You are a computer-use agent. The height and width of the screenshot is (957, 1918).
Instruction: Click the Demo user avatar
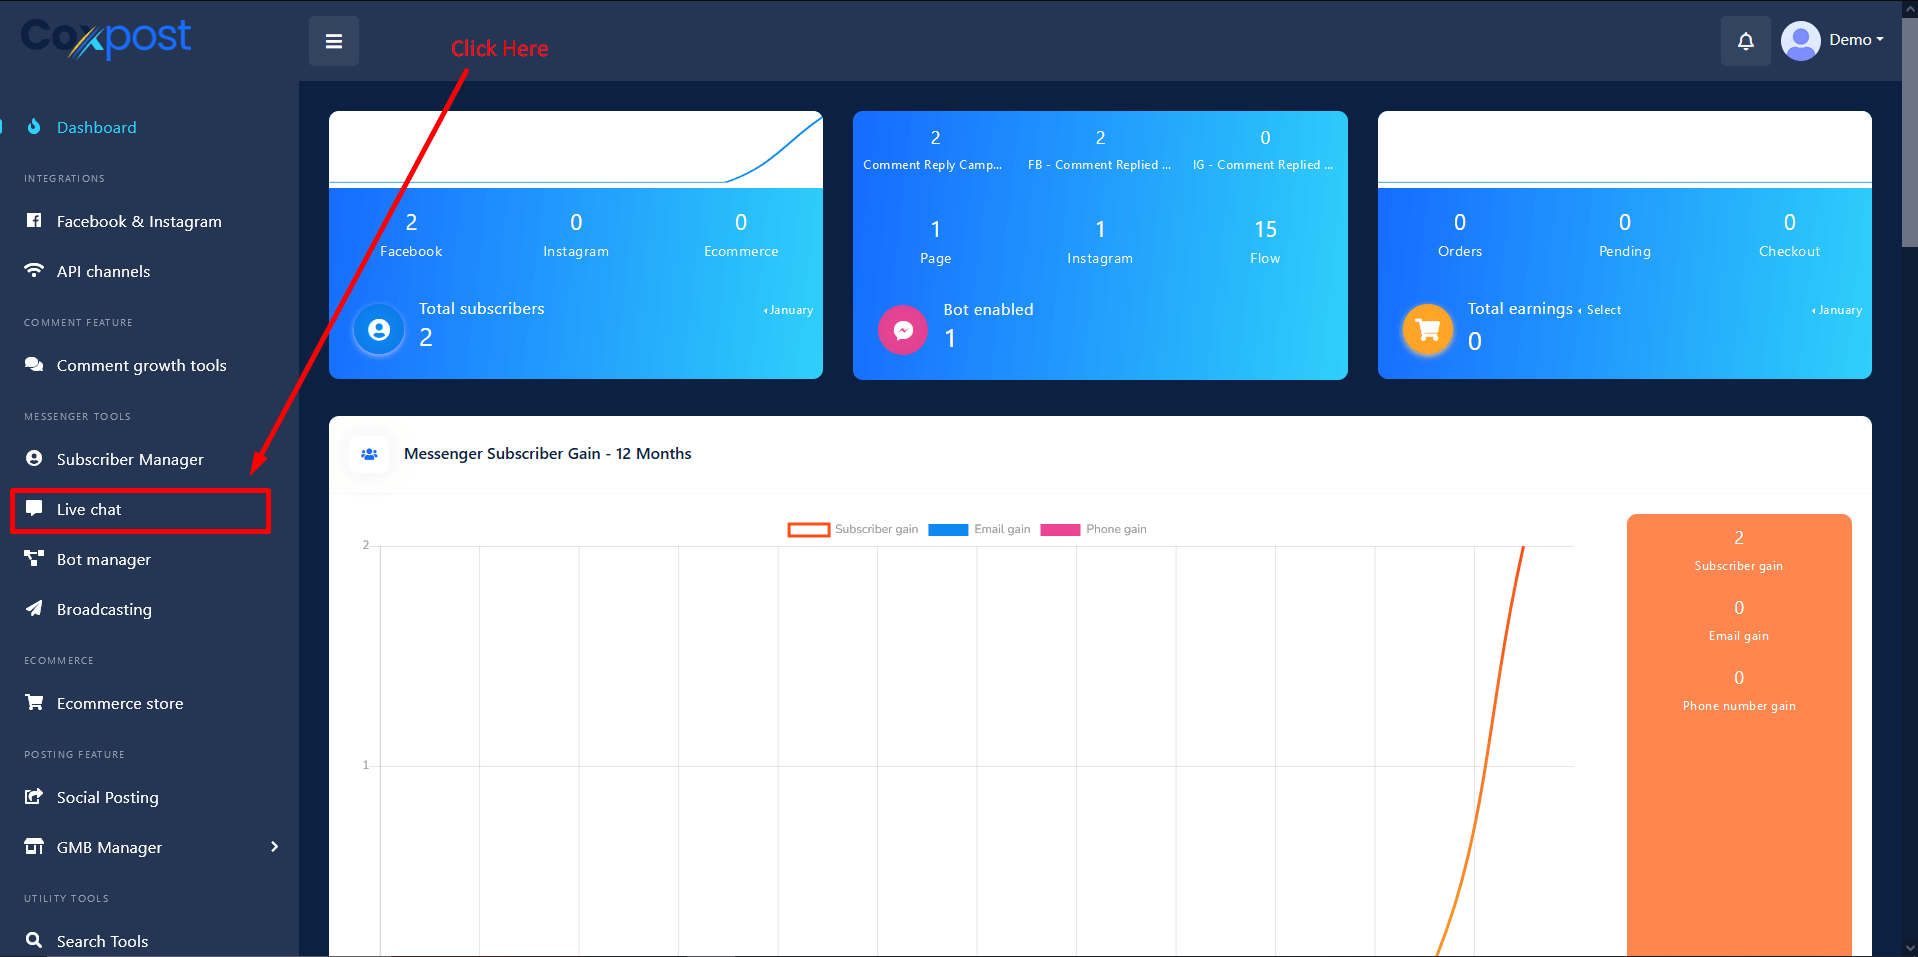click(x=1800, y=41)
